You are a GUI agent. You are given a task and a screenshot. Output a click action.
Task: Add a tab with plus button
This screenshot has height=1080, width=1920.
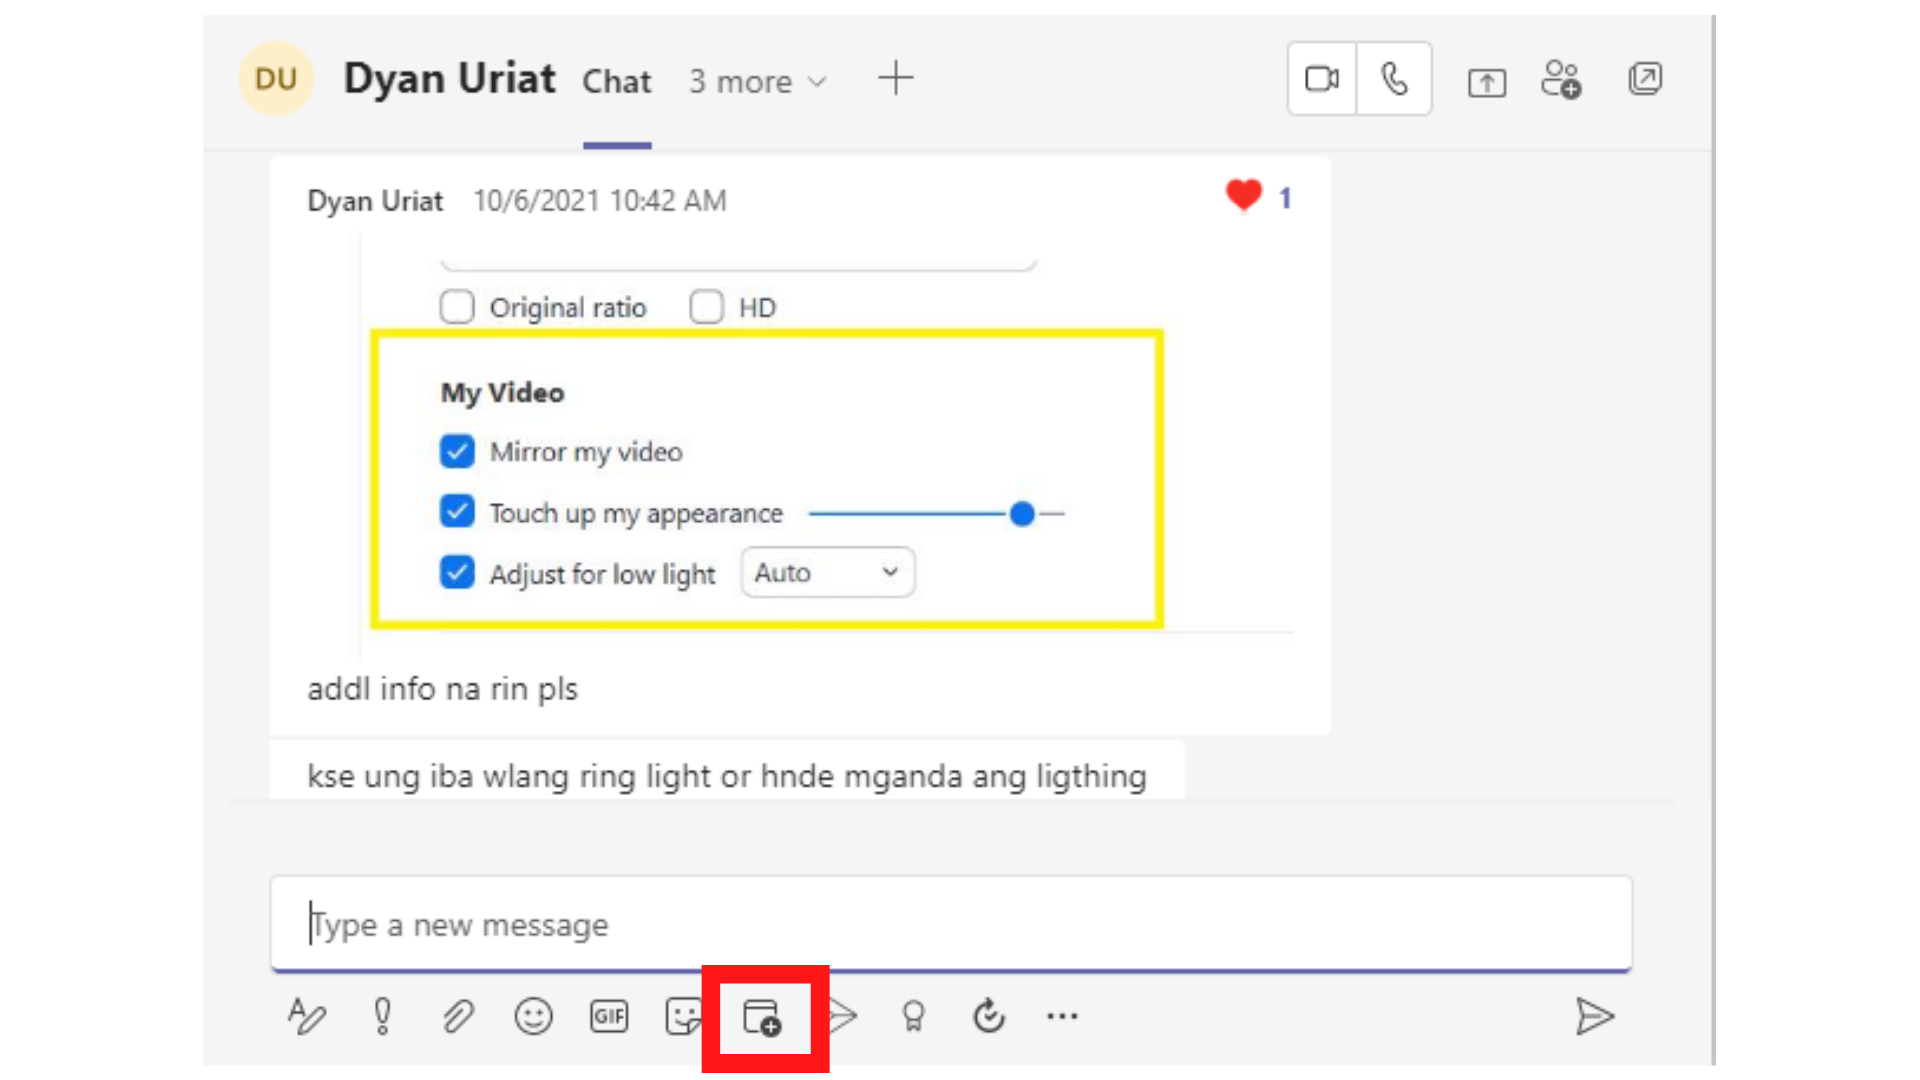pyautogui.click(x=896, y=78)
